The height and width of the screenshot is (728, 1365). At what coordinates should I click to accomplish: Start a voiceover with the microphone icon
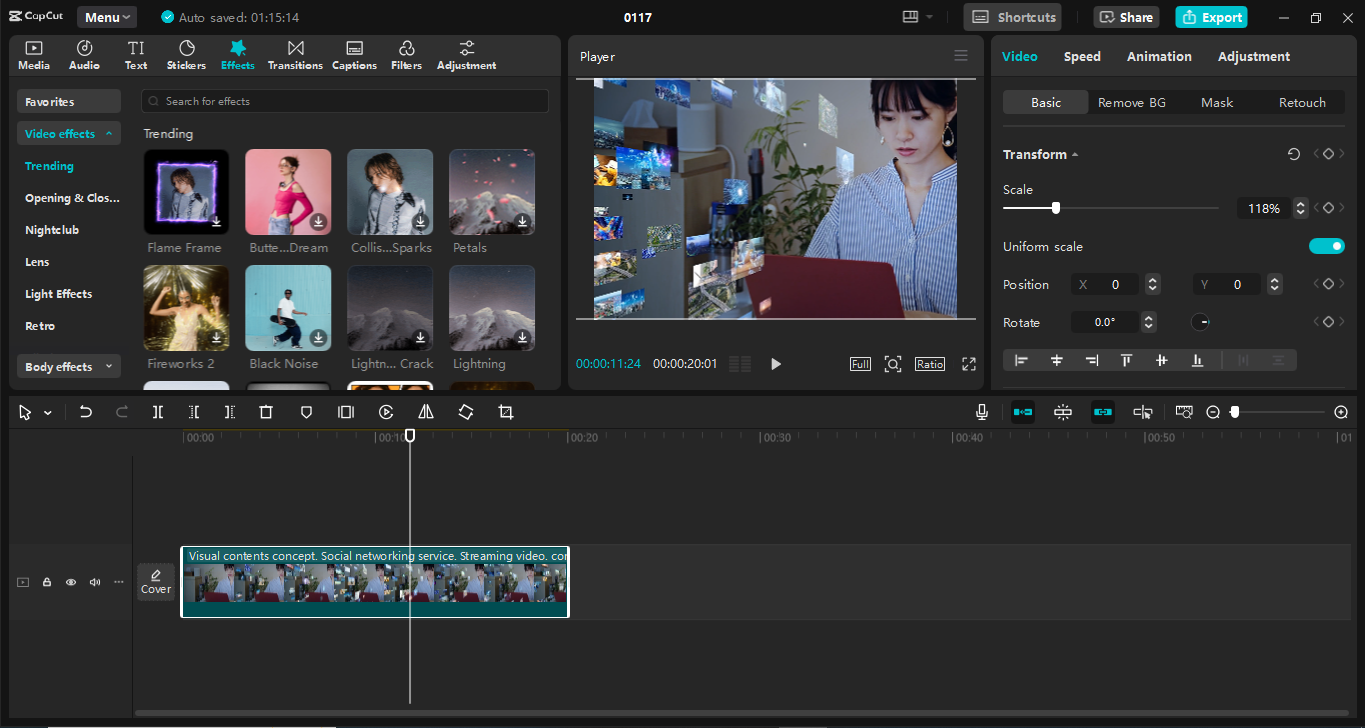pos(981,411)
